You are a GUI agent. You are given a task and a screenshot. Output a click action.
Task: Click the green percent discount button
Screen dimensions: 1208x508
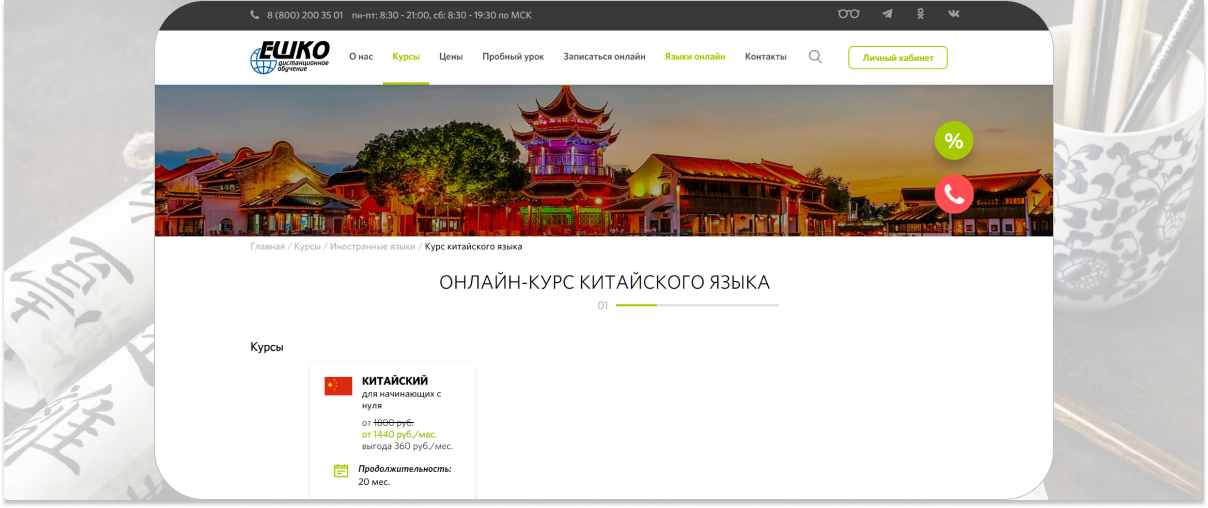click(954, 141)
